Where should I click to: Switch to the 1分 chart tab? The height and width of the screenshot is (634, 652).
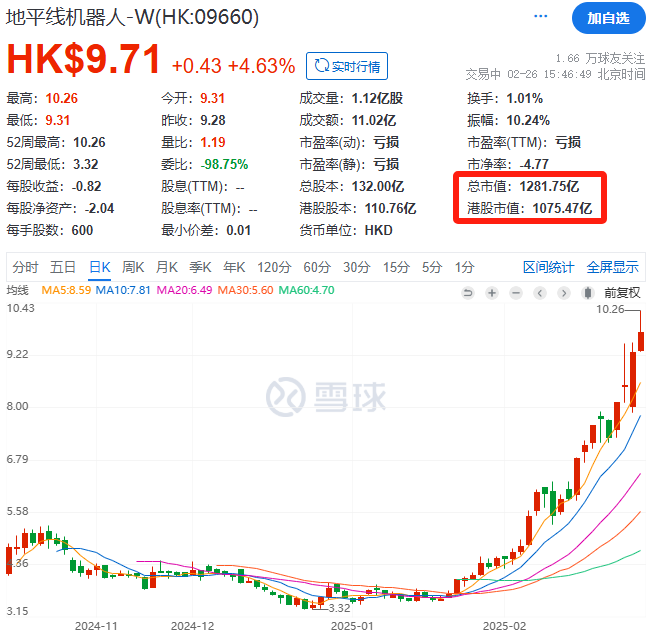coord(464,267)
